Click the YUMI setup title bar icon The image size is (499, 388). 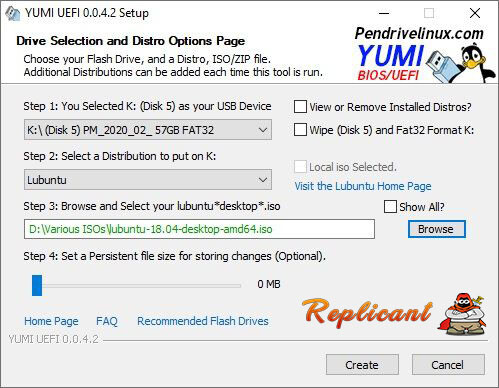pos(12,13)
